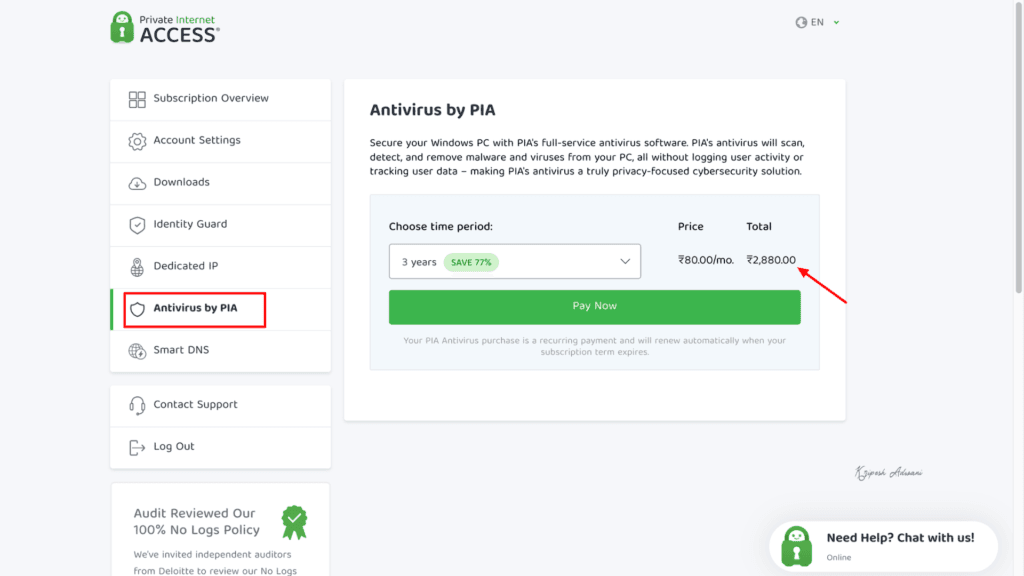Open Account Settings in the sidebar

click(221, 141)
